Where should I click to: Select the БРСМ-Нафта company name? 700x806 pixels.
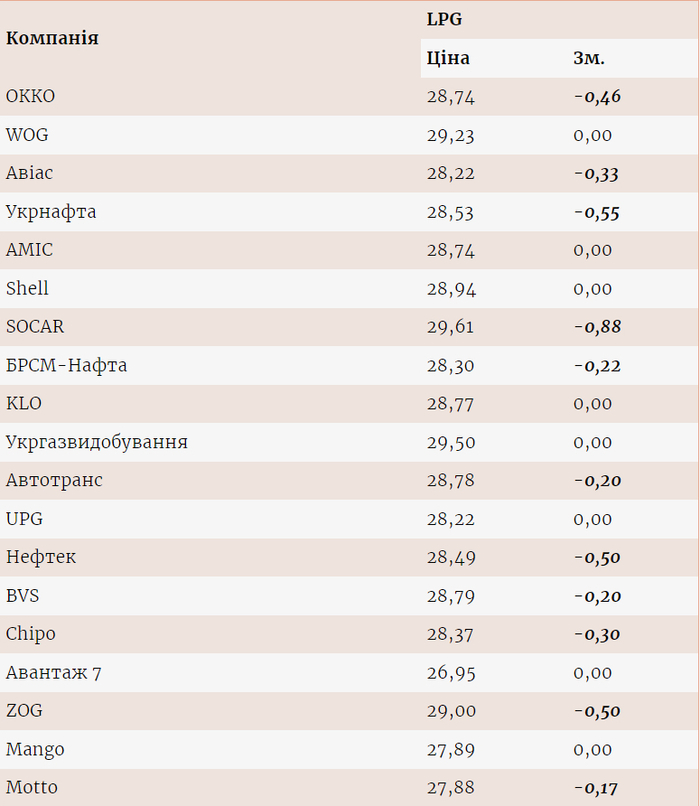(67, 366)
